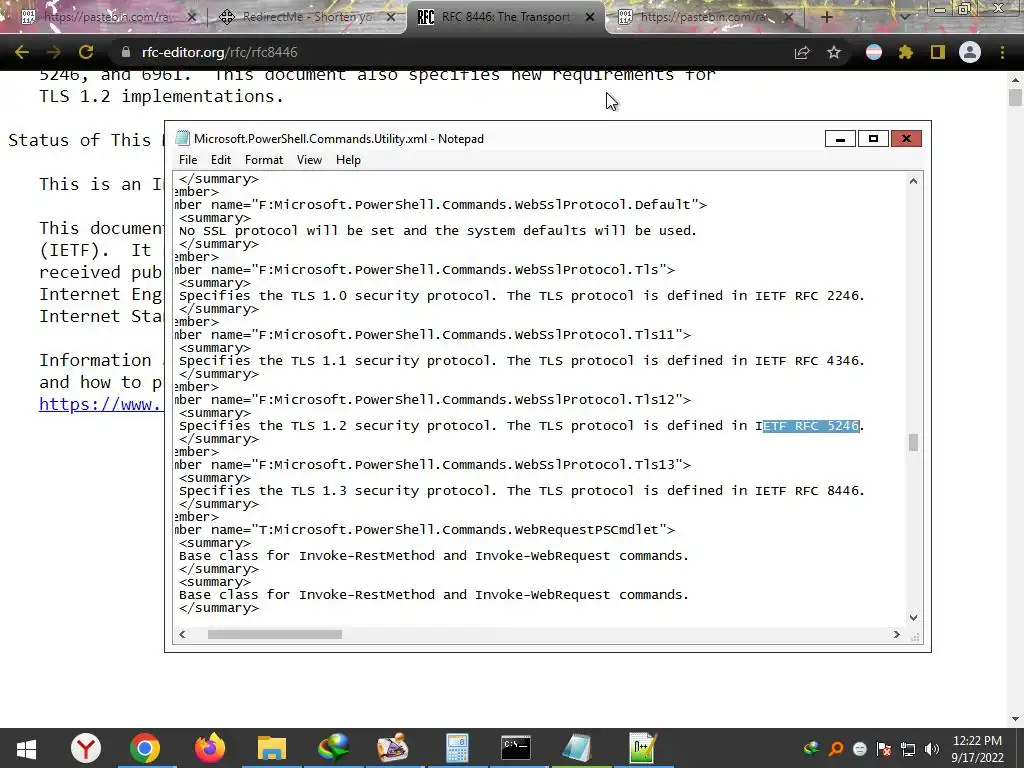Open File Explorer from the taskbar
This screenshot has width=1024, height=768.
[x=272, y=748]
